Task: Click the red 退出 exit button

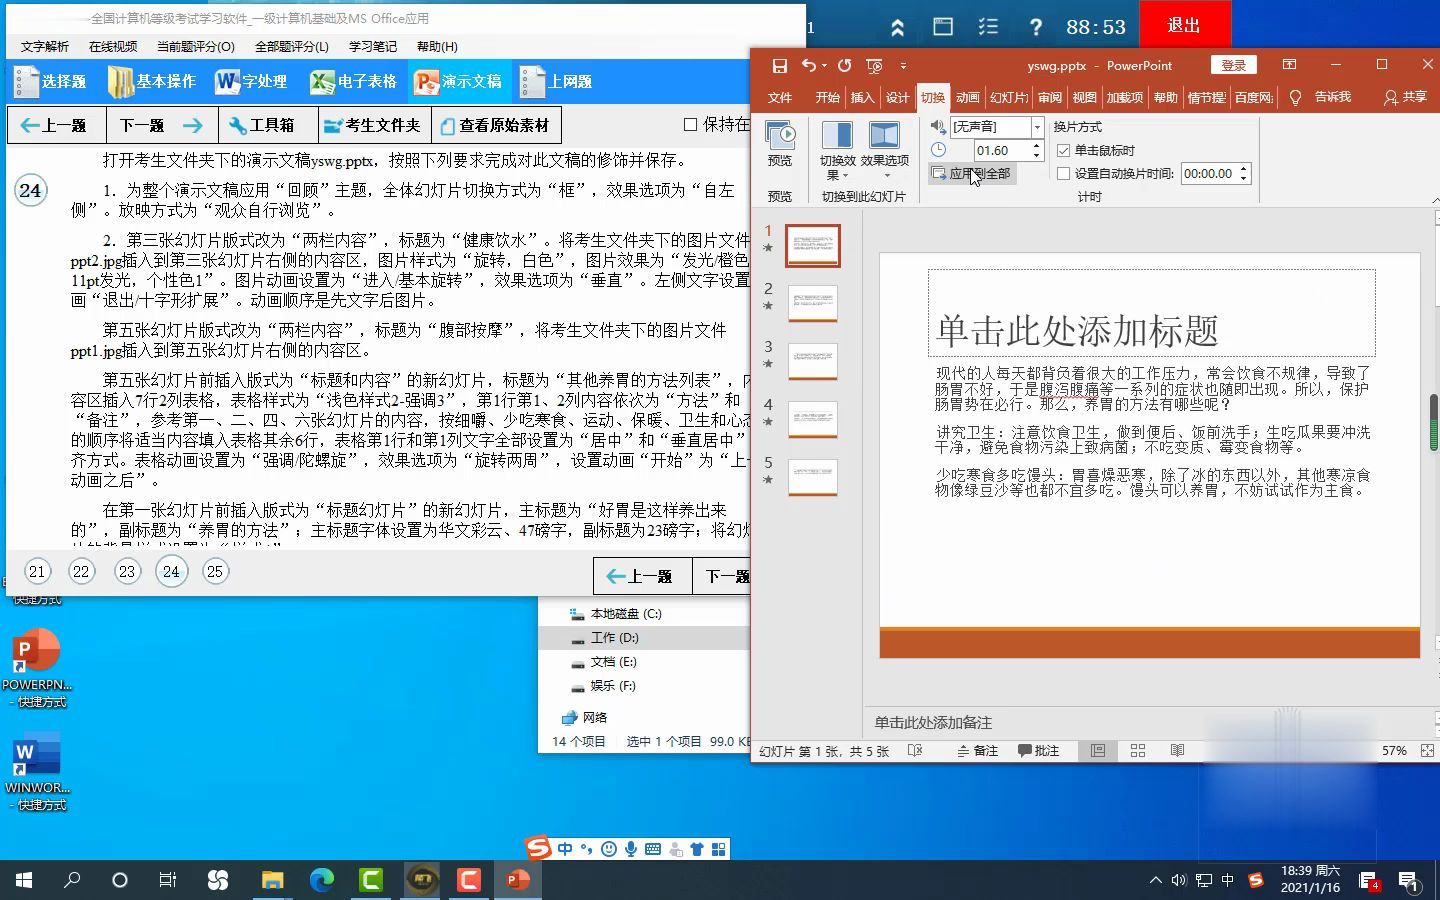Action: tap(1184, 25)
